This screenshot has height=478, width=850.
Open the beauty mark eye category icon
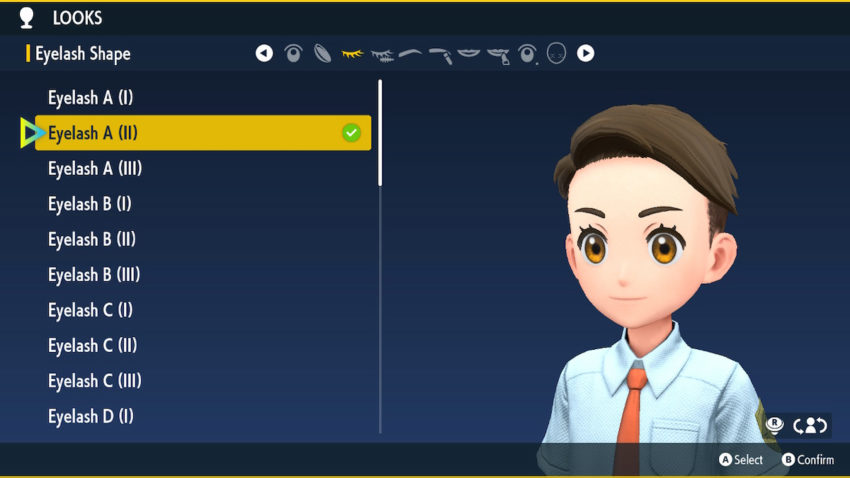(x=527, y=54)
